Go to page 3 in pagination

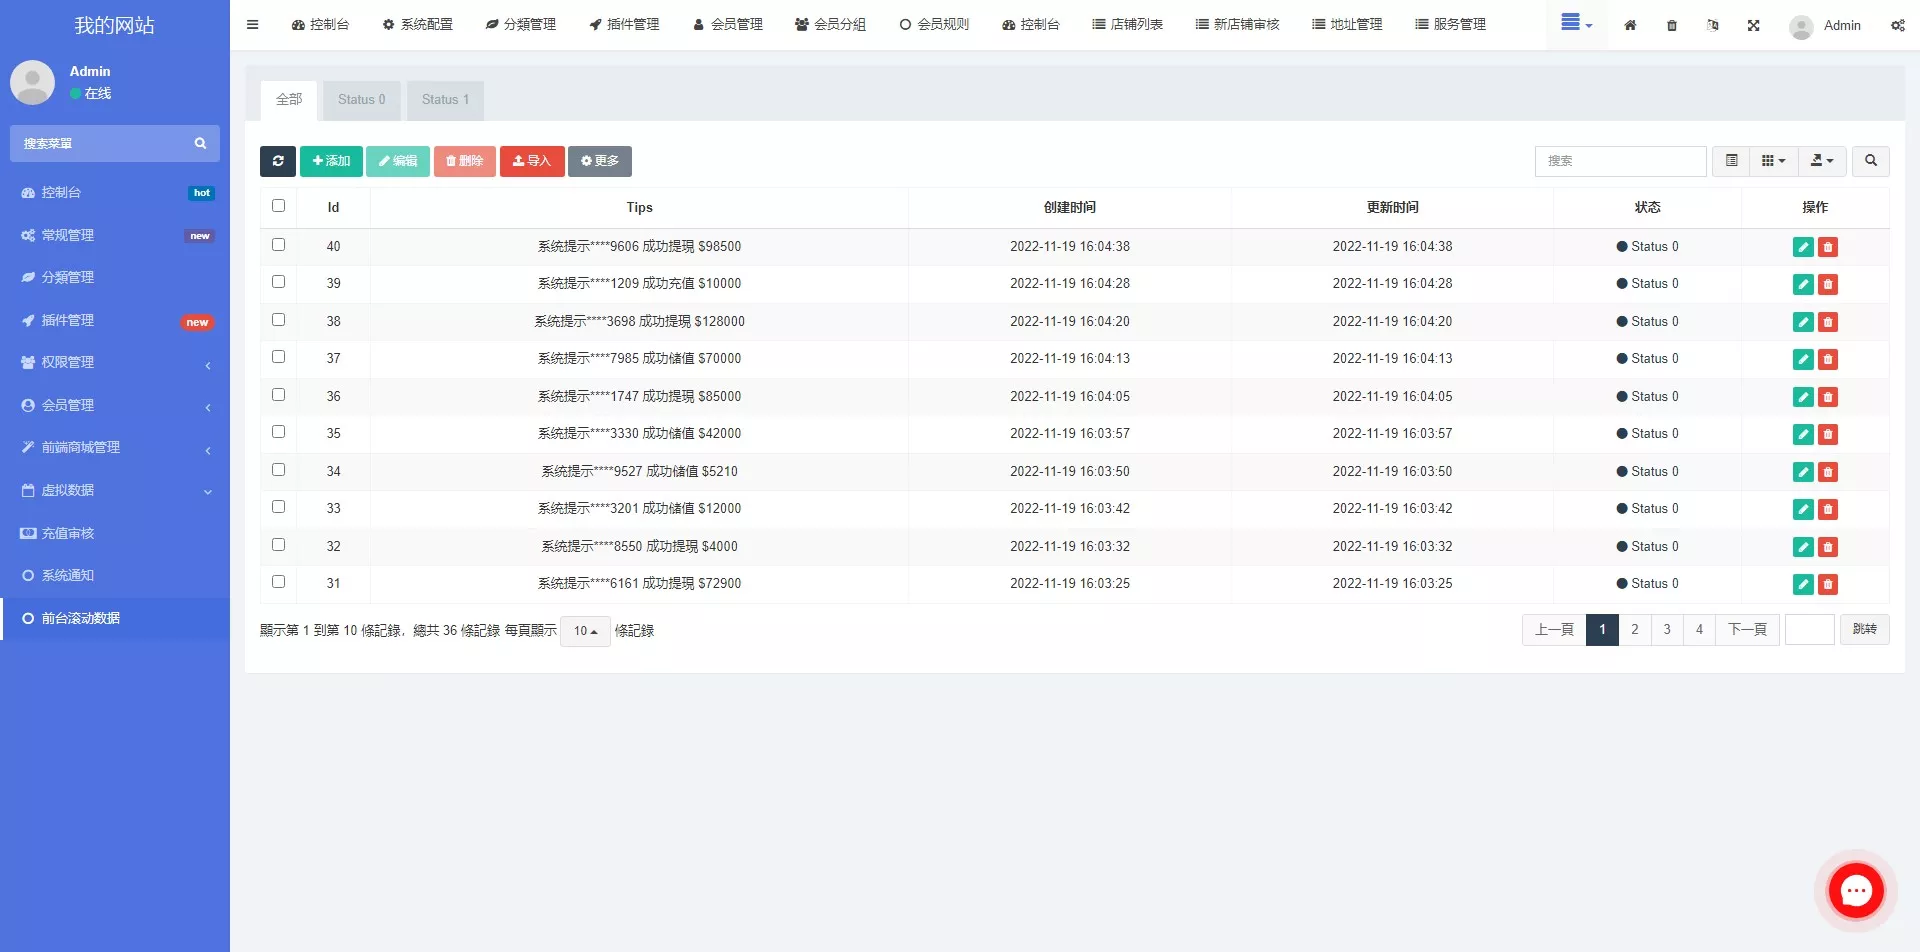(x=1667, y=629)
